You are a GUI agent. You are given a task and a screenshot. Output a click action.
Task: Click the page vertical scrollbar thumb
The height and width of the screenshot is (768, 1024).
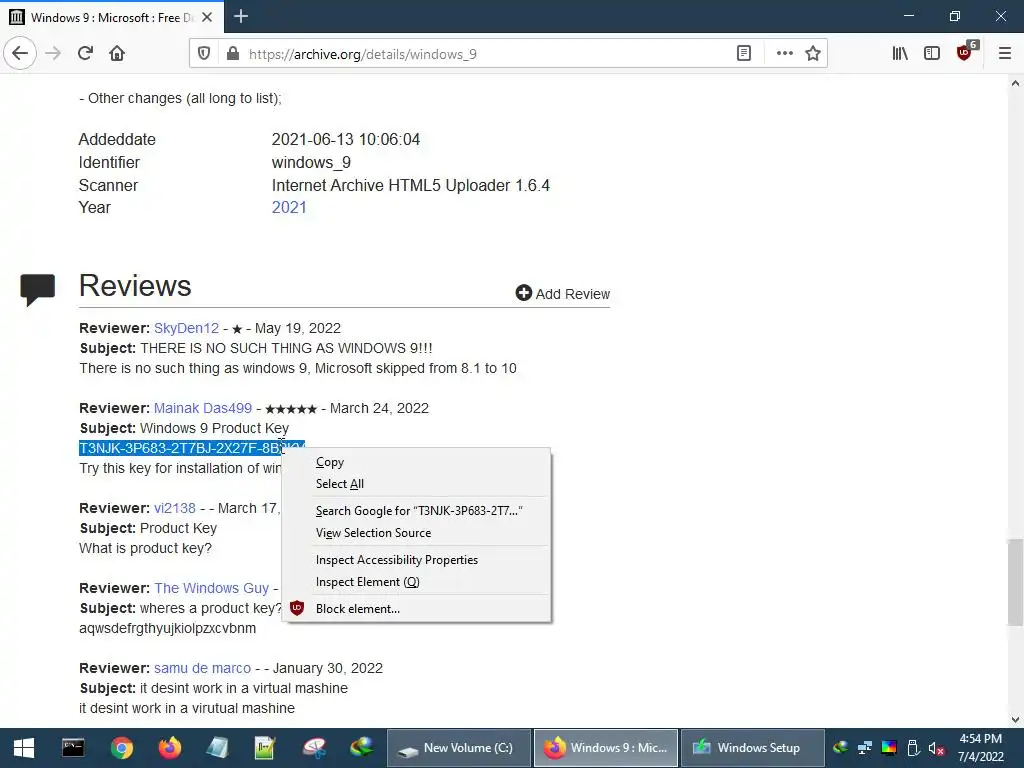[x=1015, y=582]
